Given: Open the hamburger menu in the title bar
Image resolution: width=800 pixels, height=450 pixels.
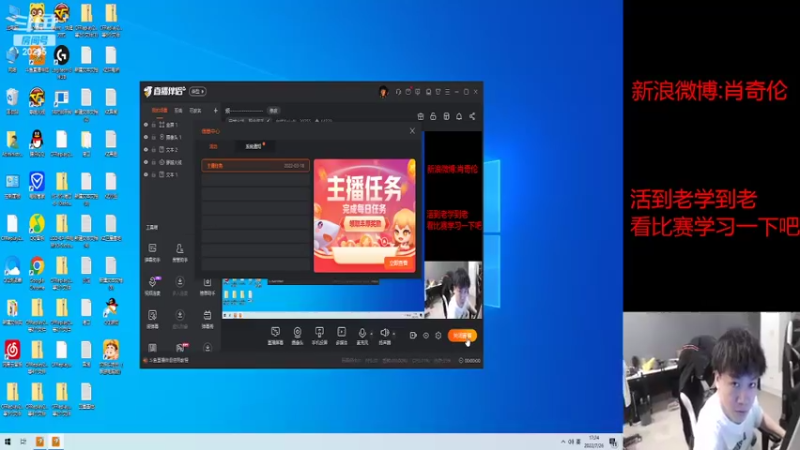Looking at the screenshot, I should coord(447,92).
